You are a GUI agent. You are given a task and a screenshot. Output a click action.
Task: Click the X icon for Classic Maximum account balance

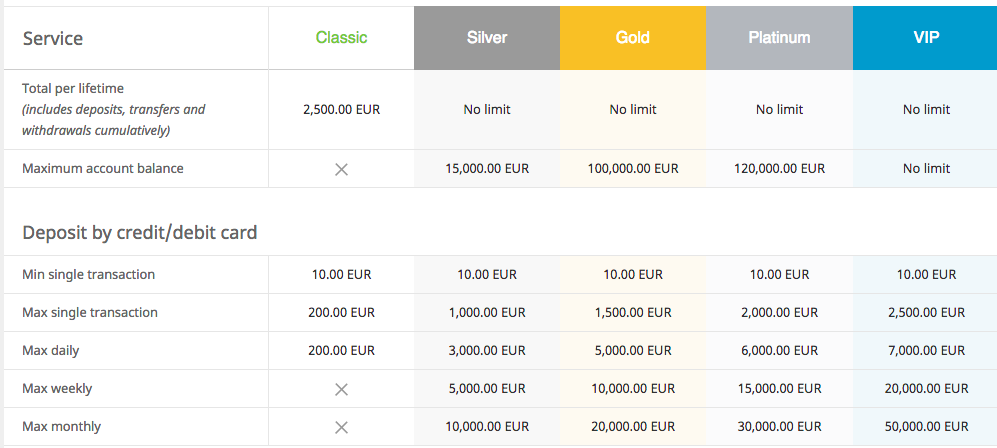pos(341,170)
